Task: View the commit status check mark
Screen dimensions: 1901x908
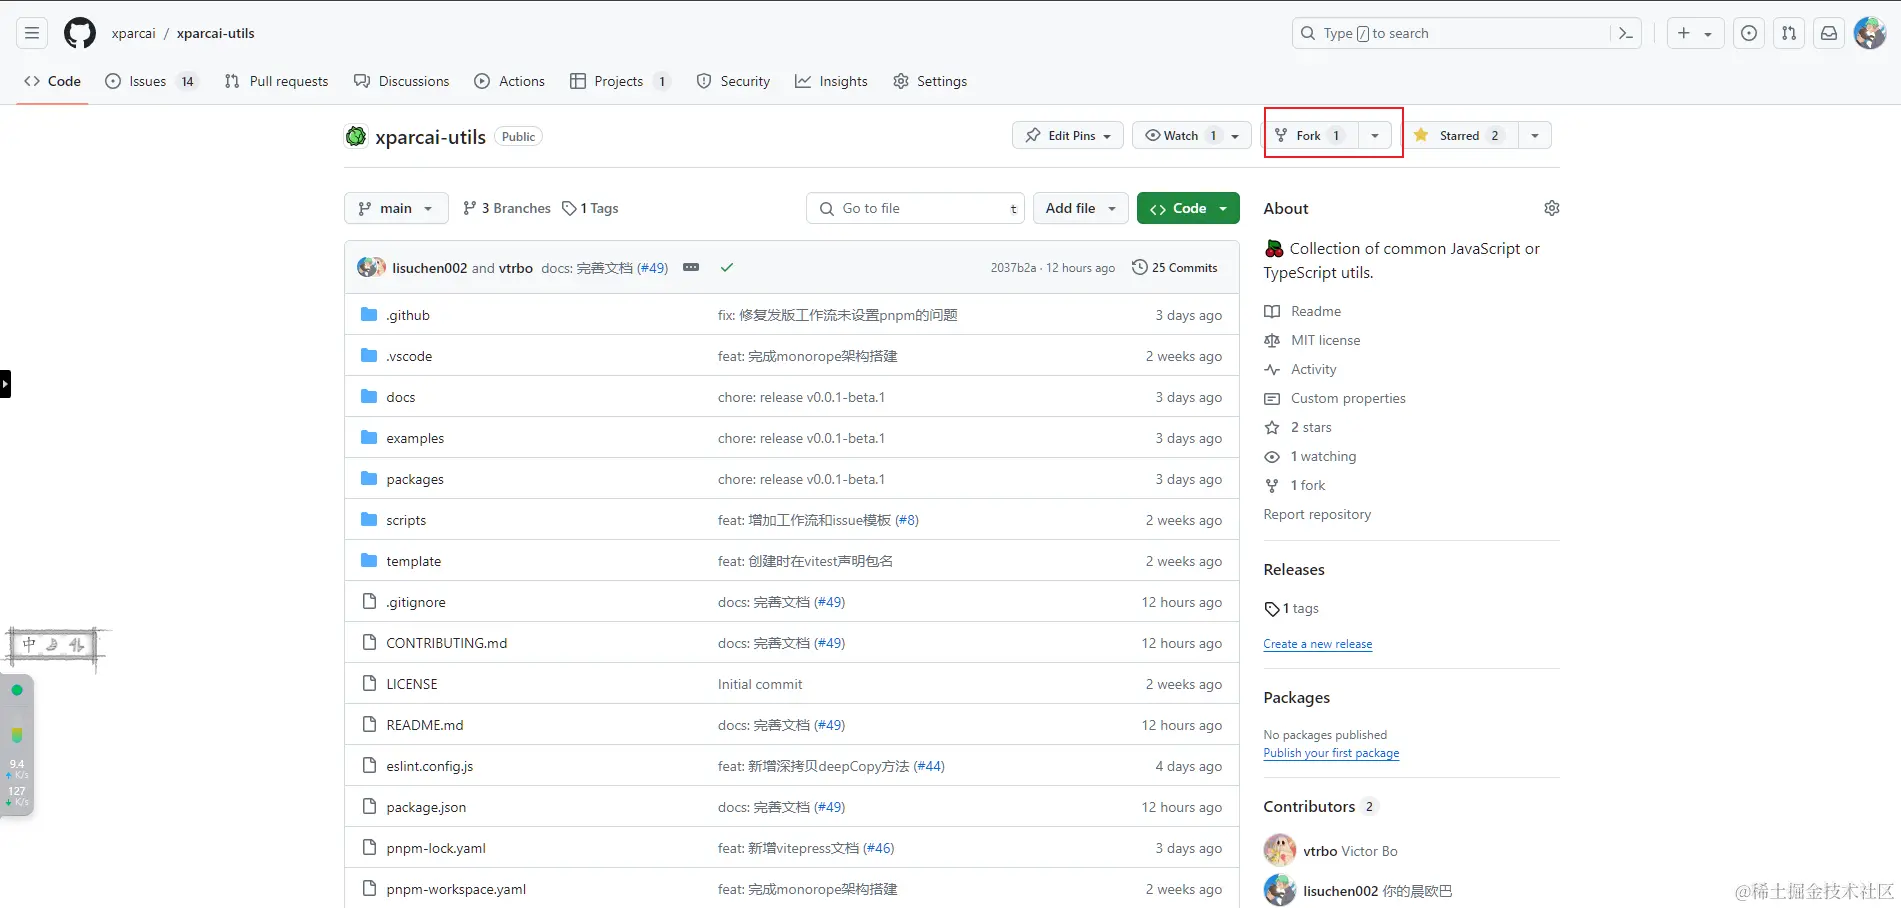Action: [727, 267]
